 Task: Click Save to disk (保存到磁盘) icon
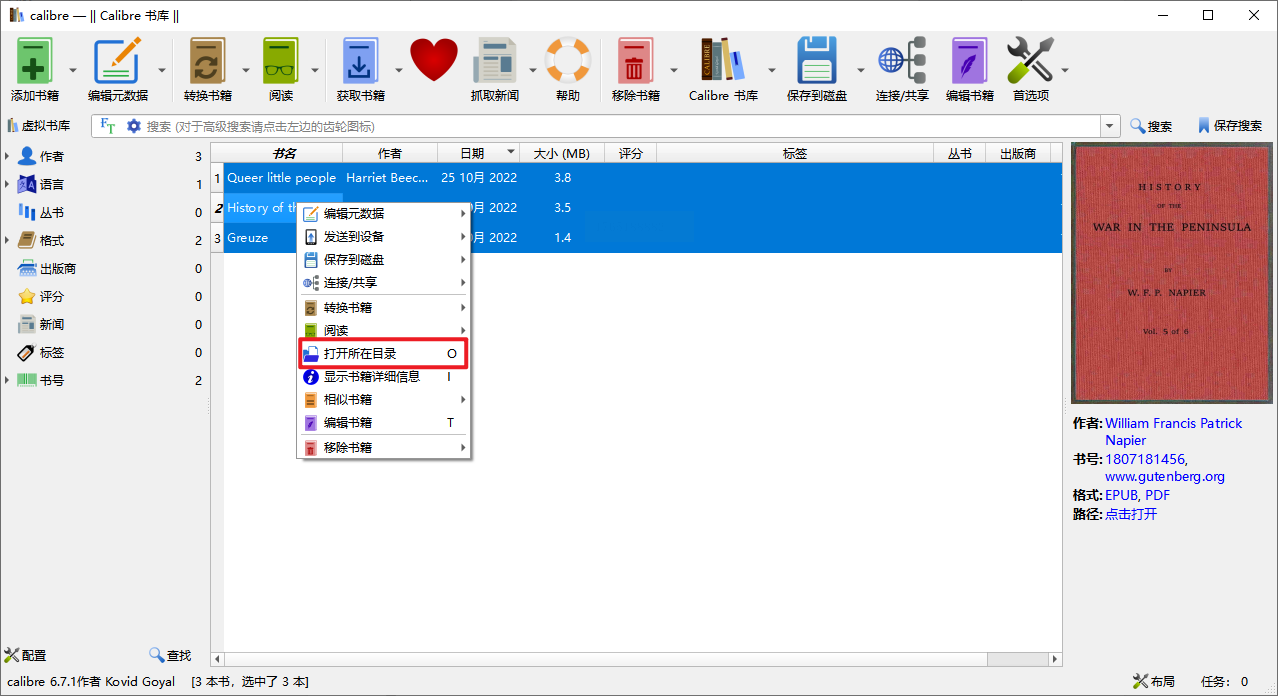(x=817, y=62)
